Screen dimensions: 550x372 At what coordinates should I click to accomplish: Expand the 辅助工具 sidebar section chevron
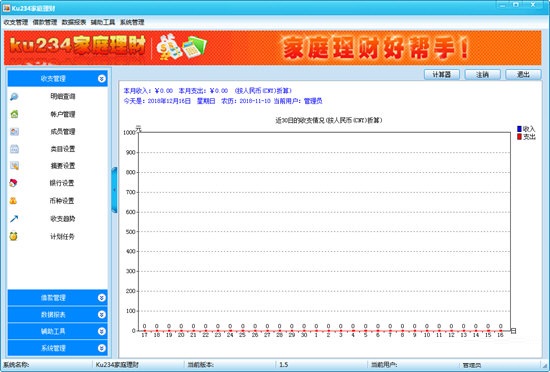[102, 331]
